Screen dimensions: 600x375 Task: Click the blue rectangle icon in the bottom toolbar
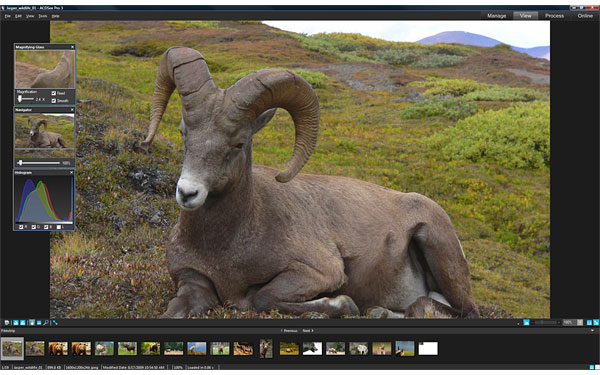click(x=39, y=323)
